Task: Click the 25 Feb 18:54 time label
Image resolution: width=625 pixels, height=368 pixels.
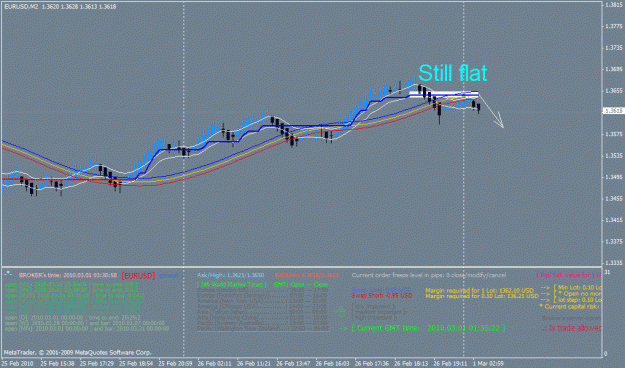Action: (x=136, y=364)
